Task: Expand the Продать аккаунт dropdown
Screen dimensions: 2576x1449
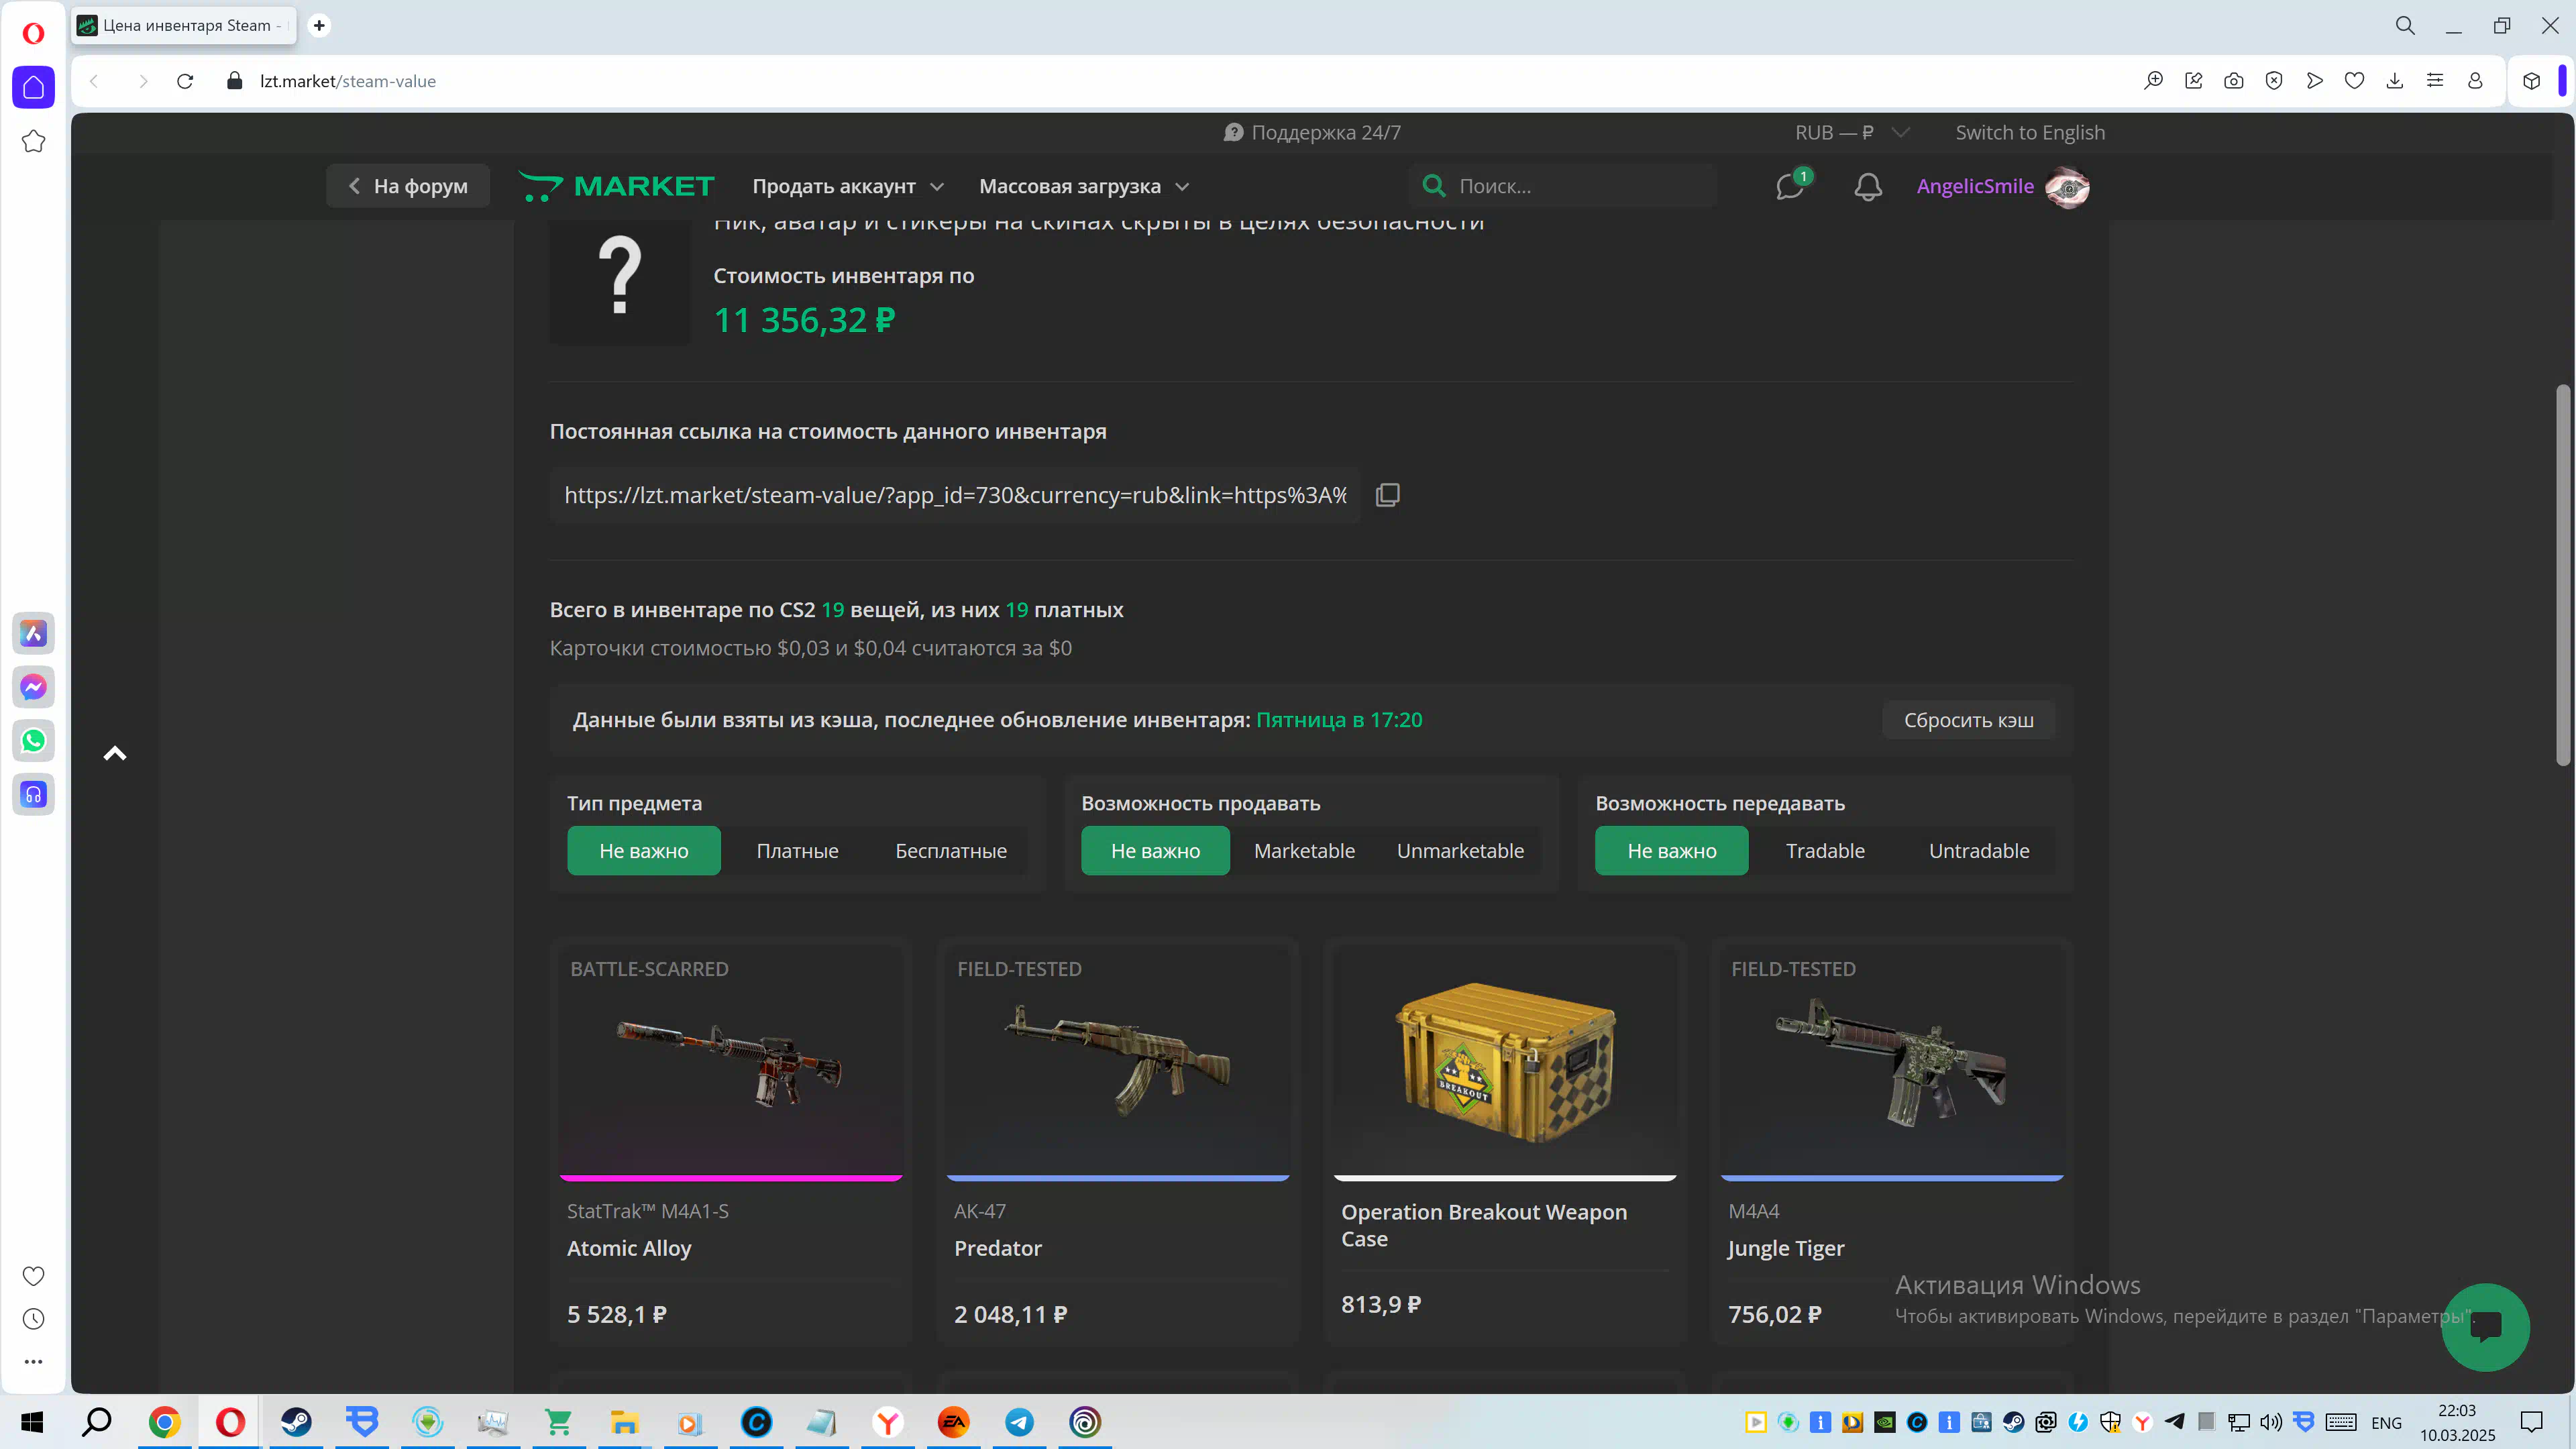Action: [x=847, y=186]
